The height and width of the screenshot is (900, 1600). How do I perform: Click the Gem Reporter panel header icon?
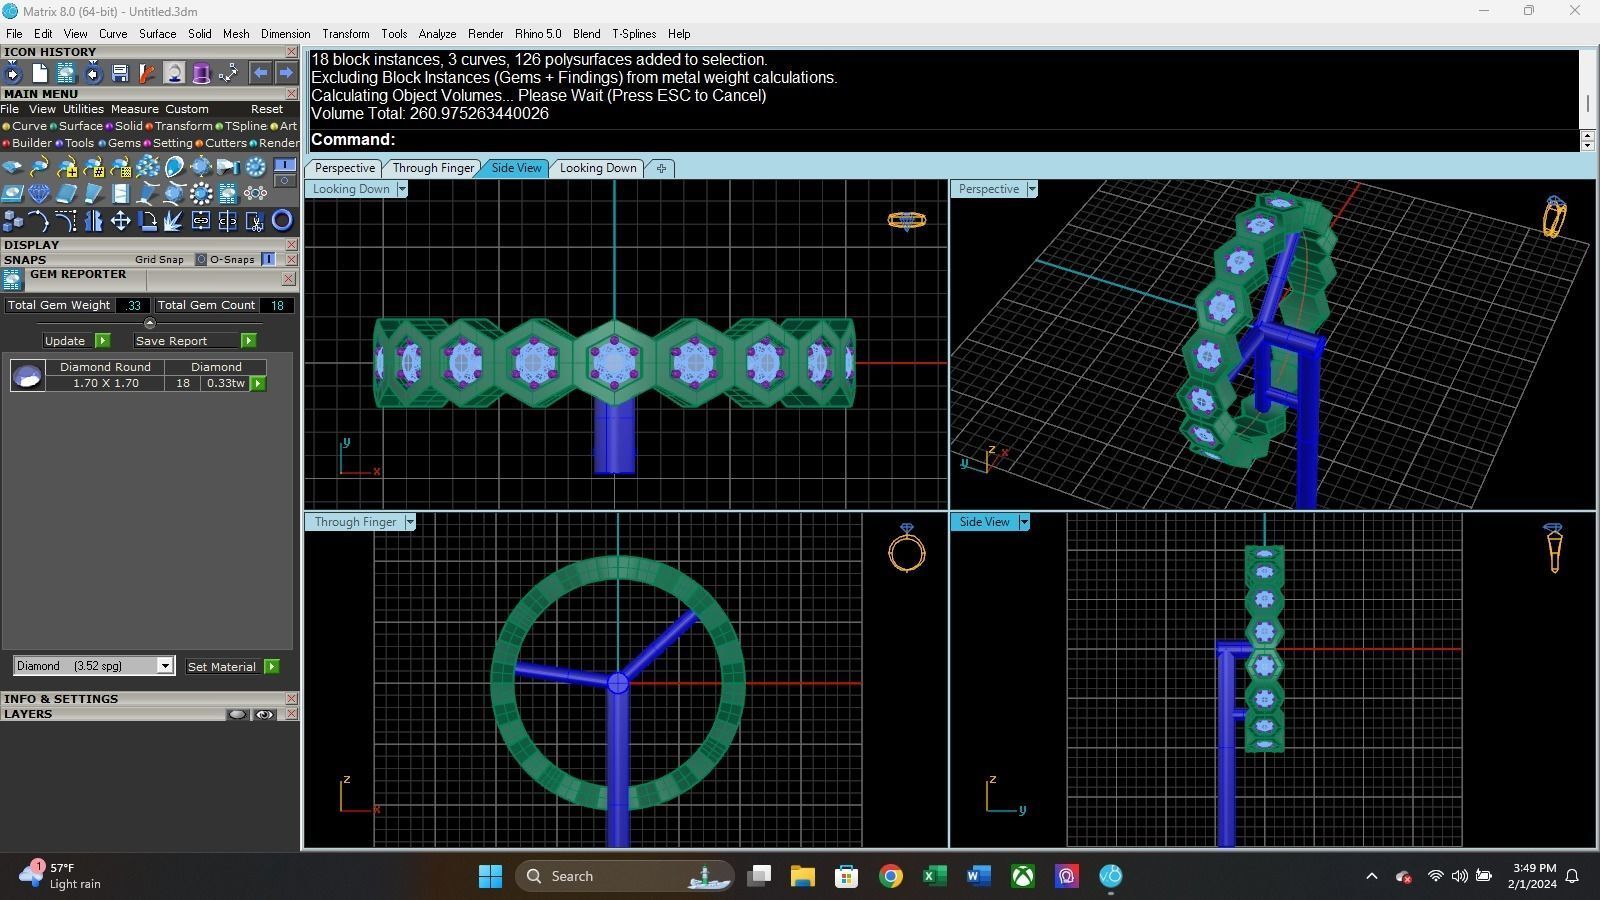click(x=13, y=279)
